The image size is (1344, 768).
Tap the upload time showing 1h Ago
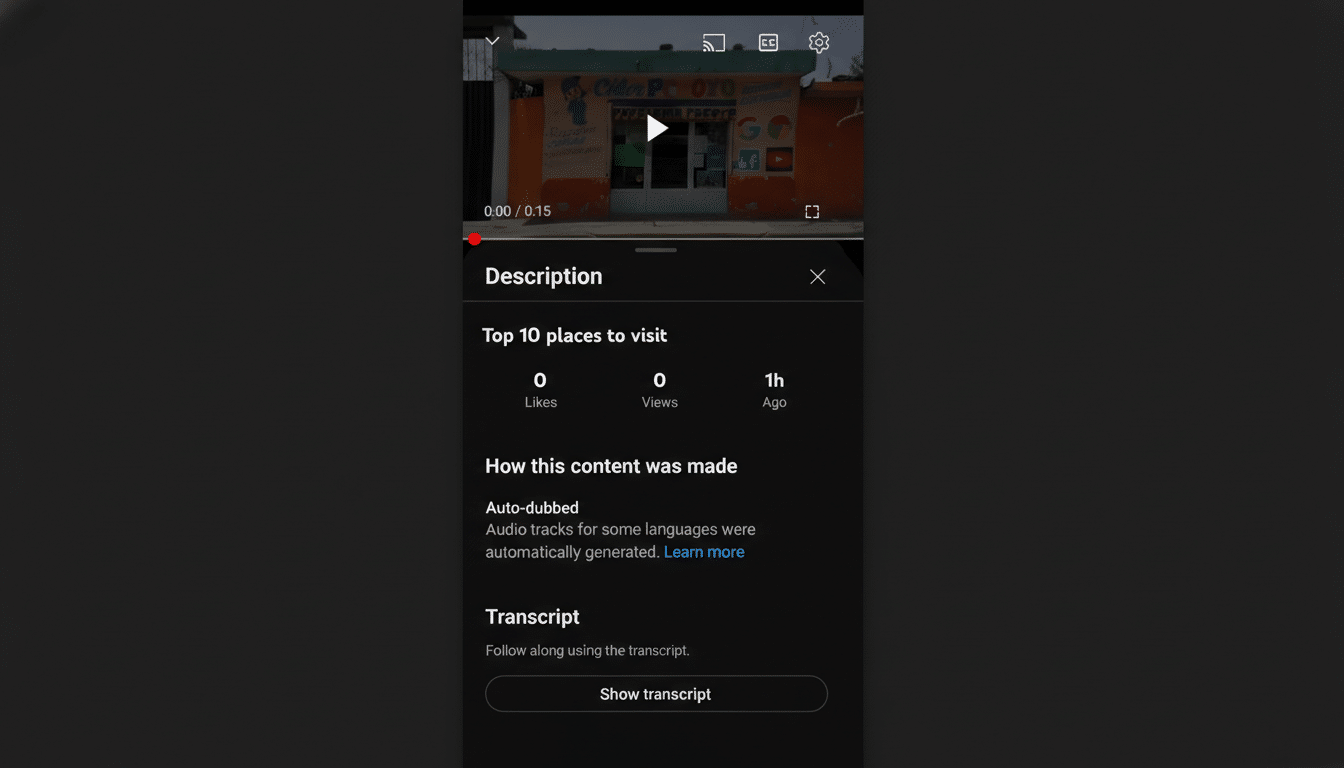tap(774, 389)
